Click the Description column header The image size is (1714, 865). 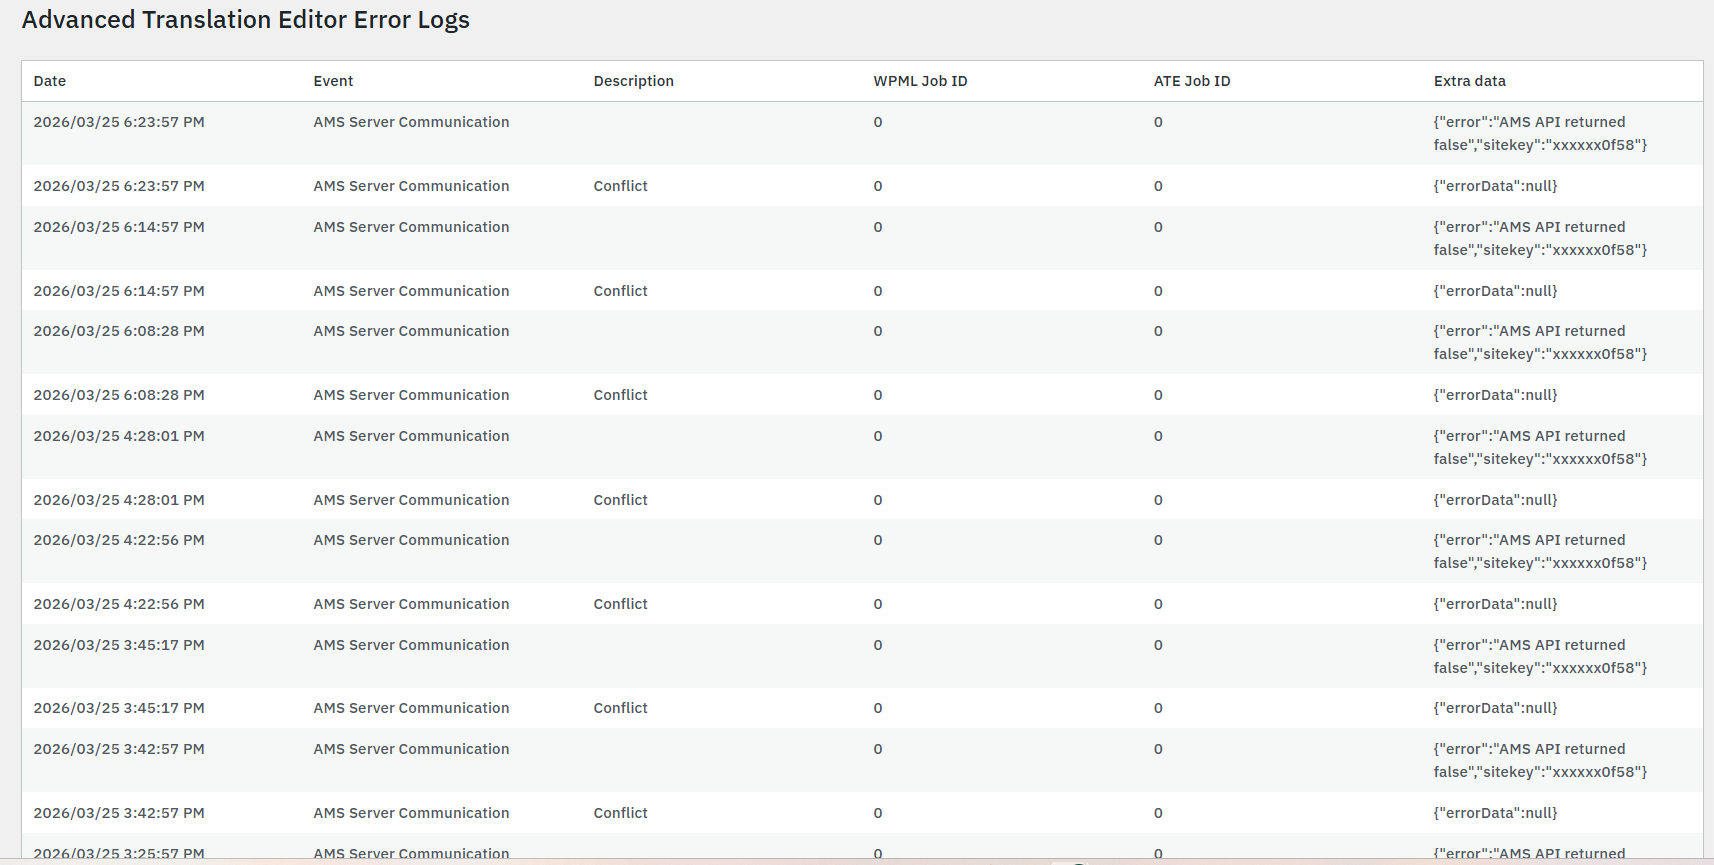coord(633,81)
